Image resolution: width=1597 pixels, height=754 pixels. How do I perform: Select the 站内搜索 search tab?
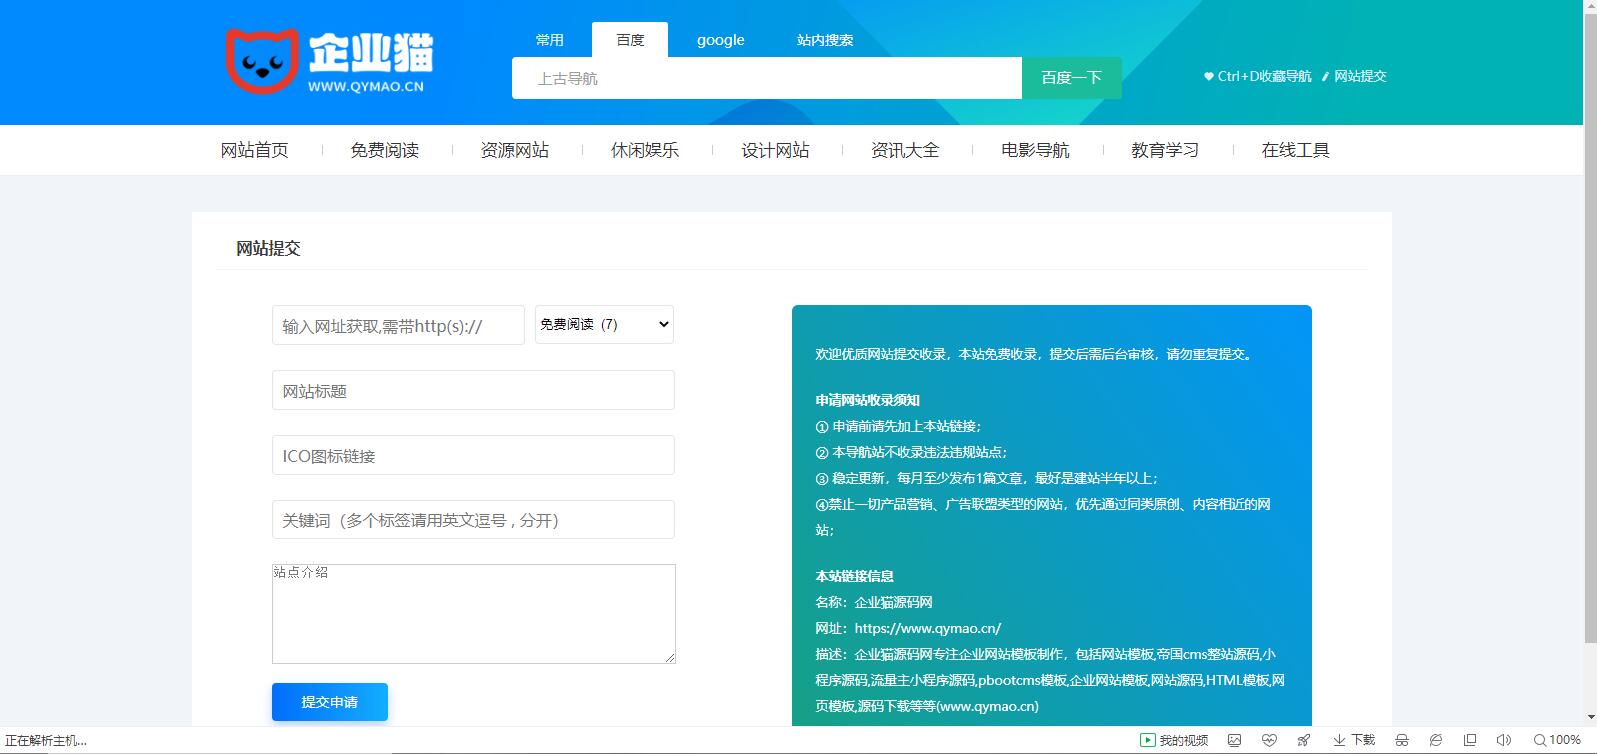pyautogui.click(x=825, y=40)
